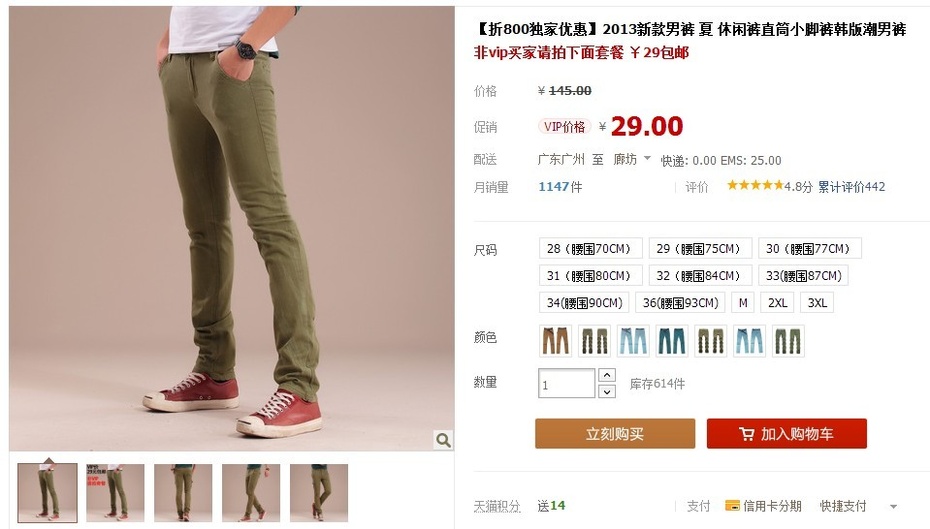Choose the last olive pants color option
The width and height of the screenshot is (930, 529).
788,341
